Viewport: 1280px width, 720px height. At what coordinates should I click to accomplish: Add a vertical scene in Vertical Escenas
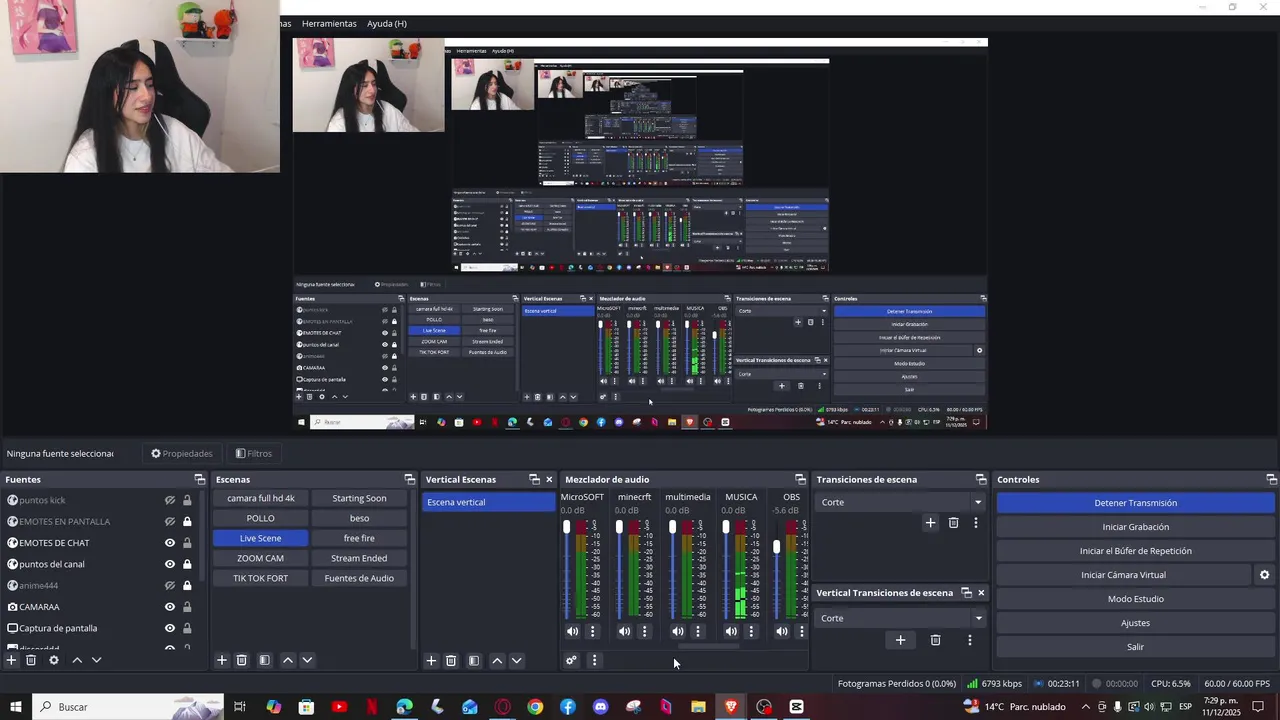tap(431, 660)
